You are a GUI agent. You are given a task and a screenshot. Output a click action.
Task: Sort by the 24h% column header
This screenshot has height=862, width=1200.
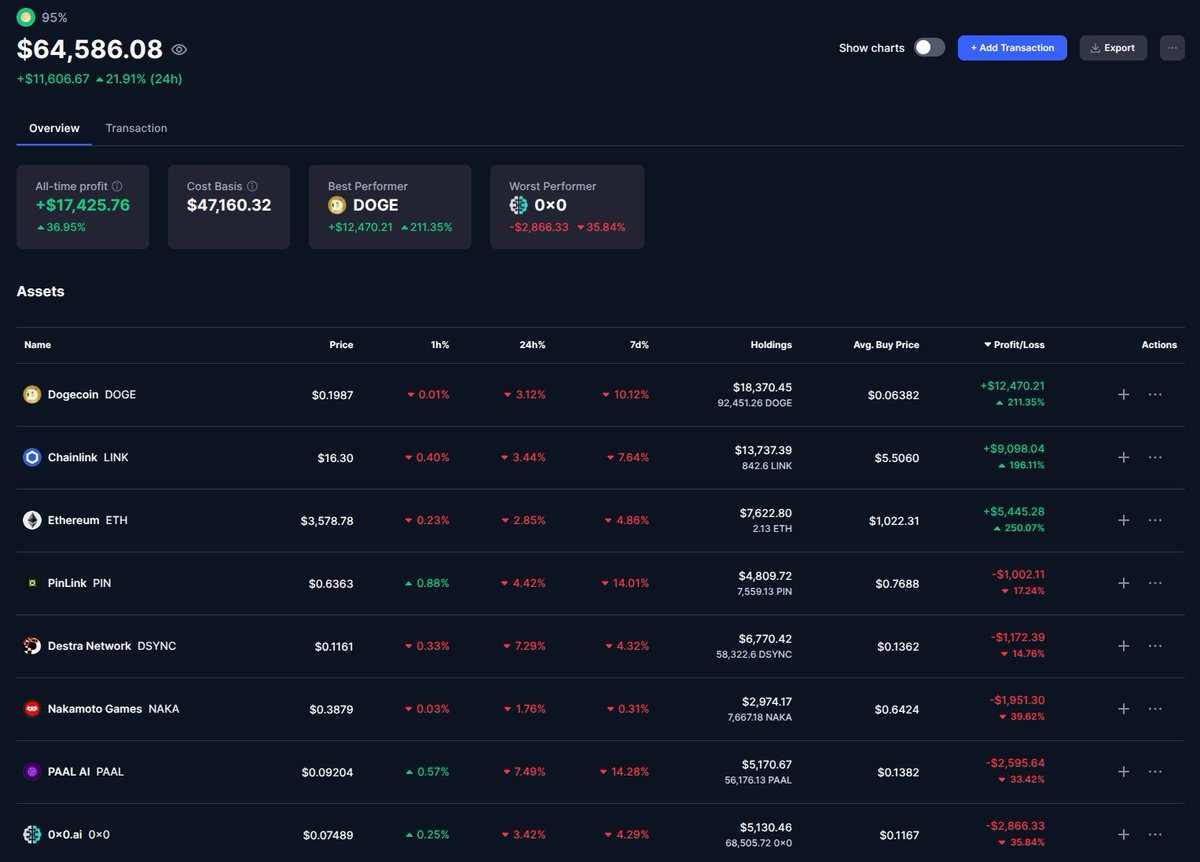click(531, 345)
